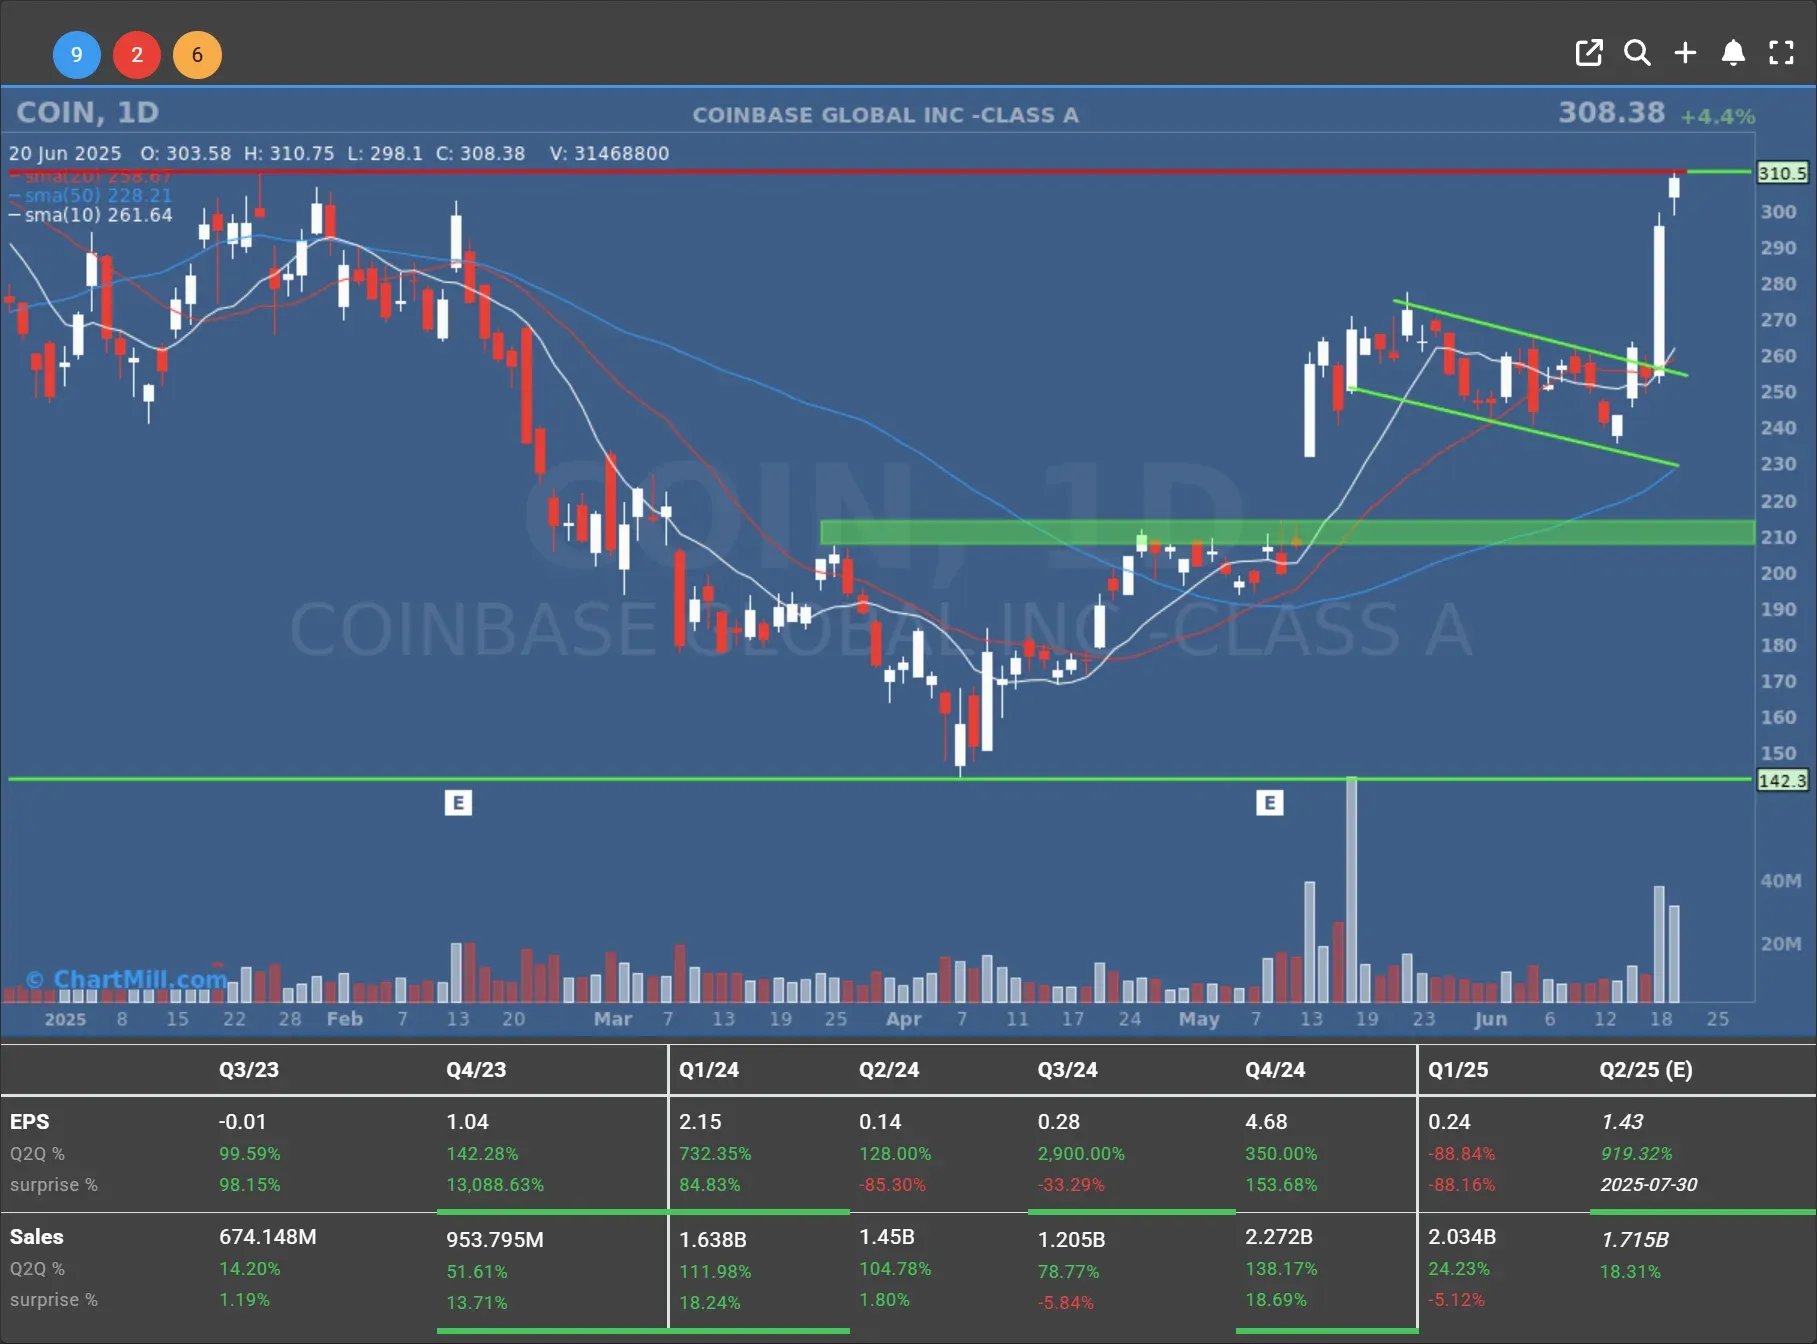The height and width of the screenshot is (1344, 1817).
Task: Click the COIN, 1D ticker title
Action: coord(88,112)
